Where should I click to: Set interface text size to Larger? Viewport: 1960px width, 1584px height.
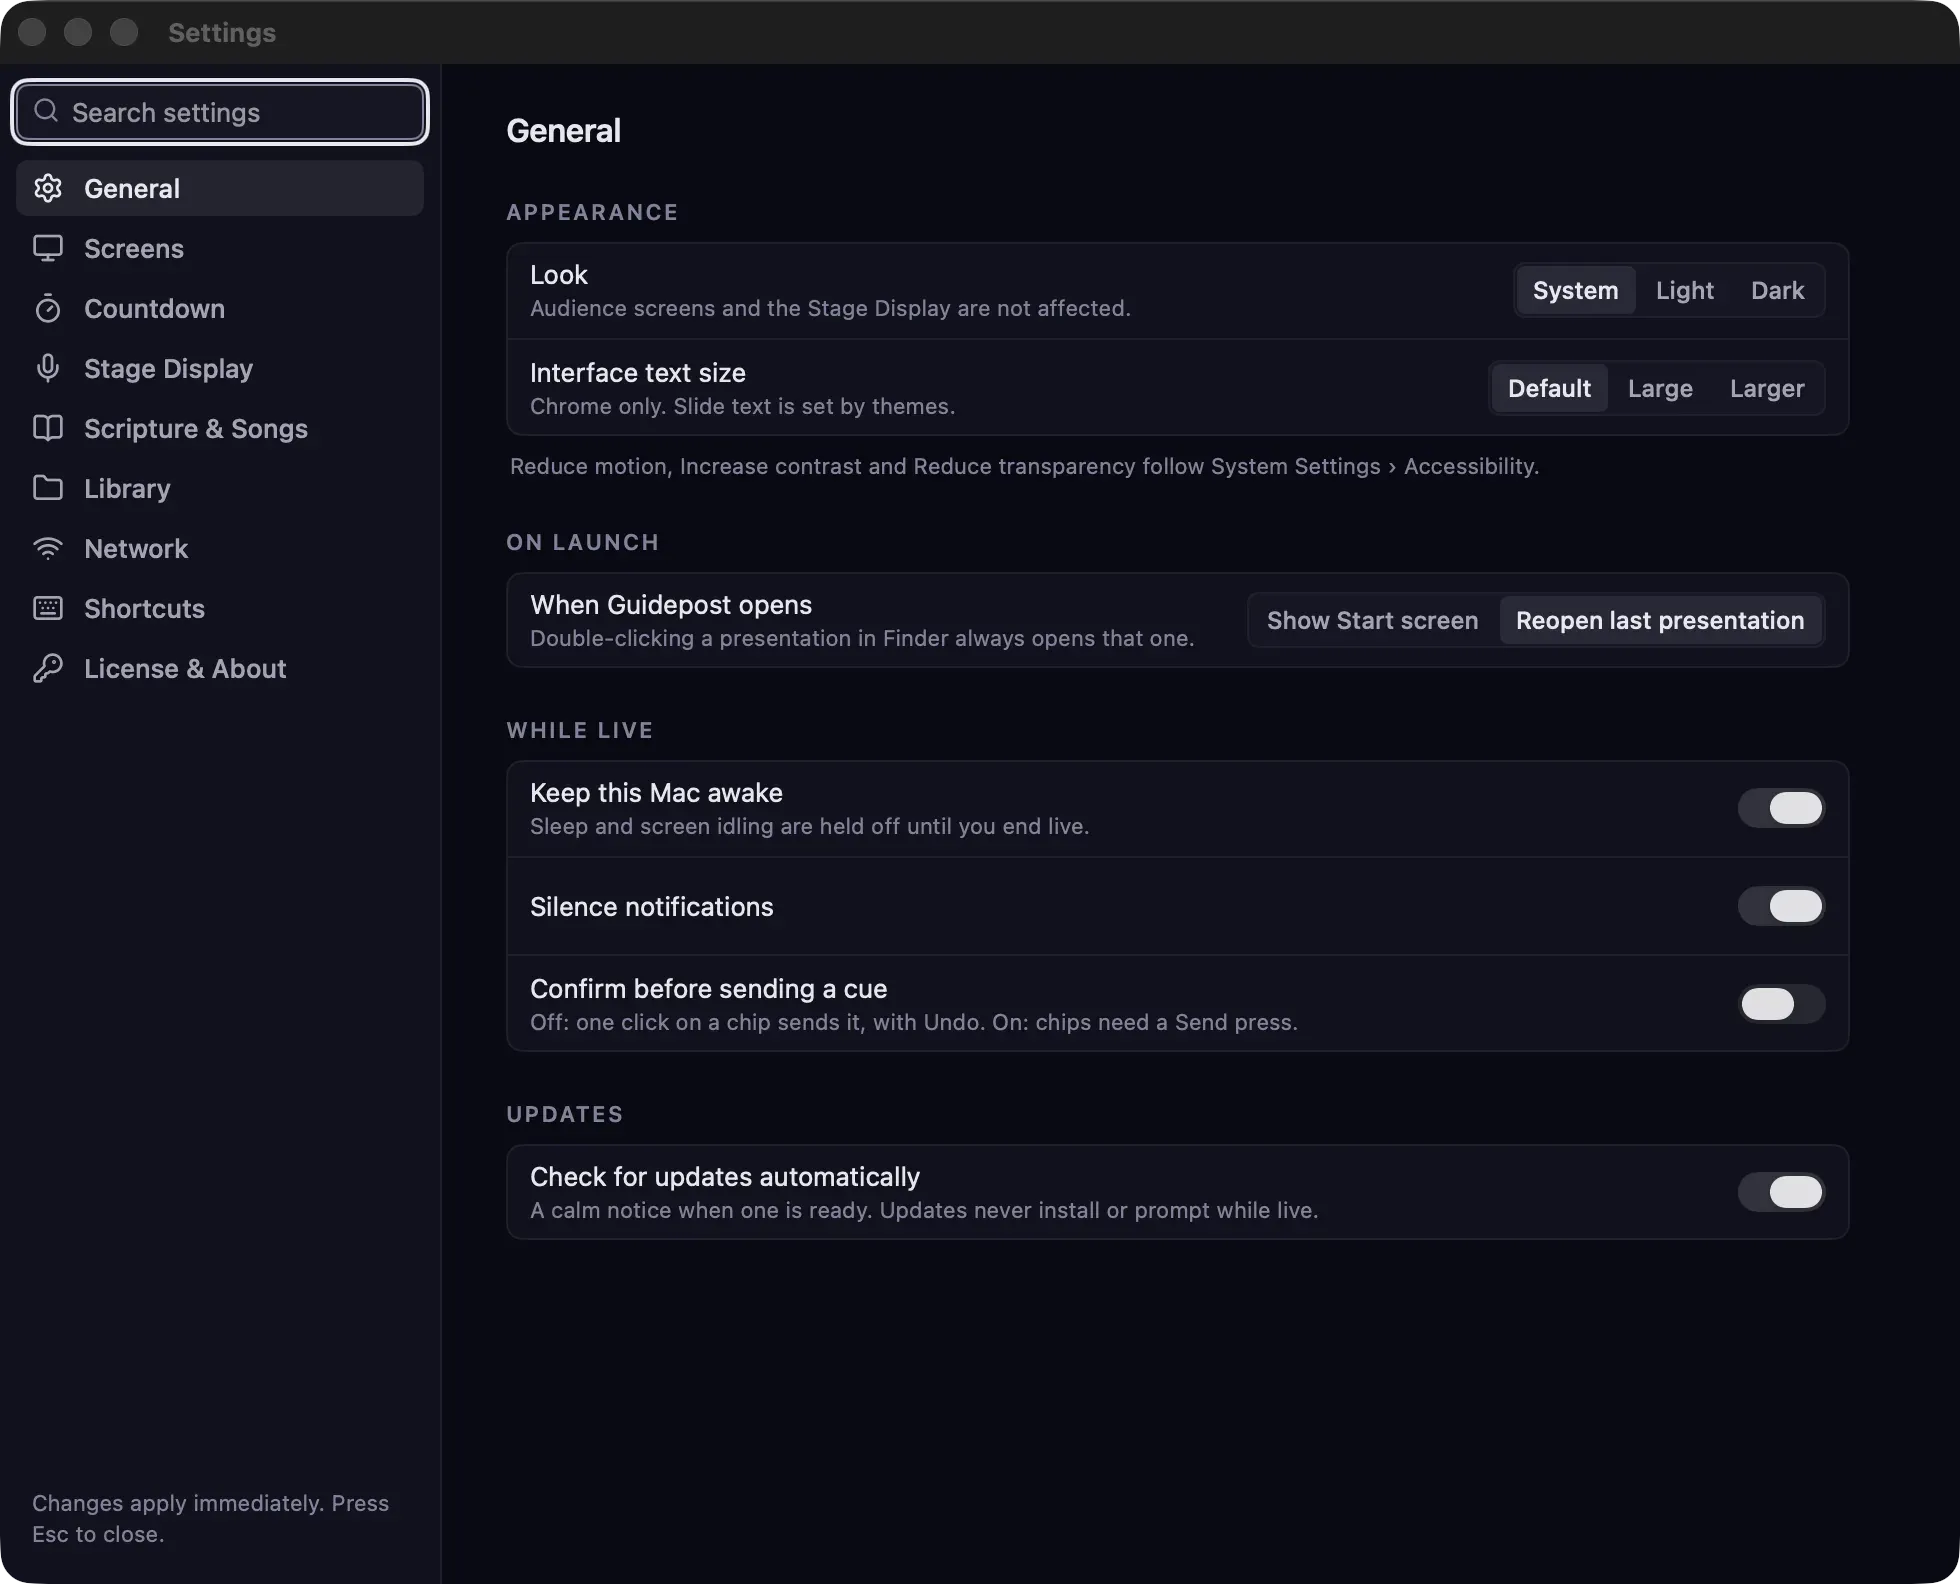(x=1767, y=388)
